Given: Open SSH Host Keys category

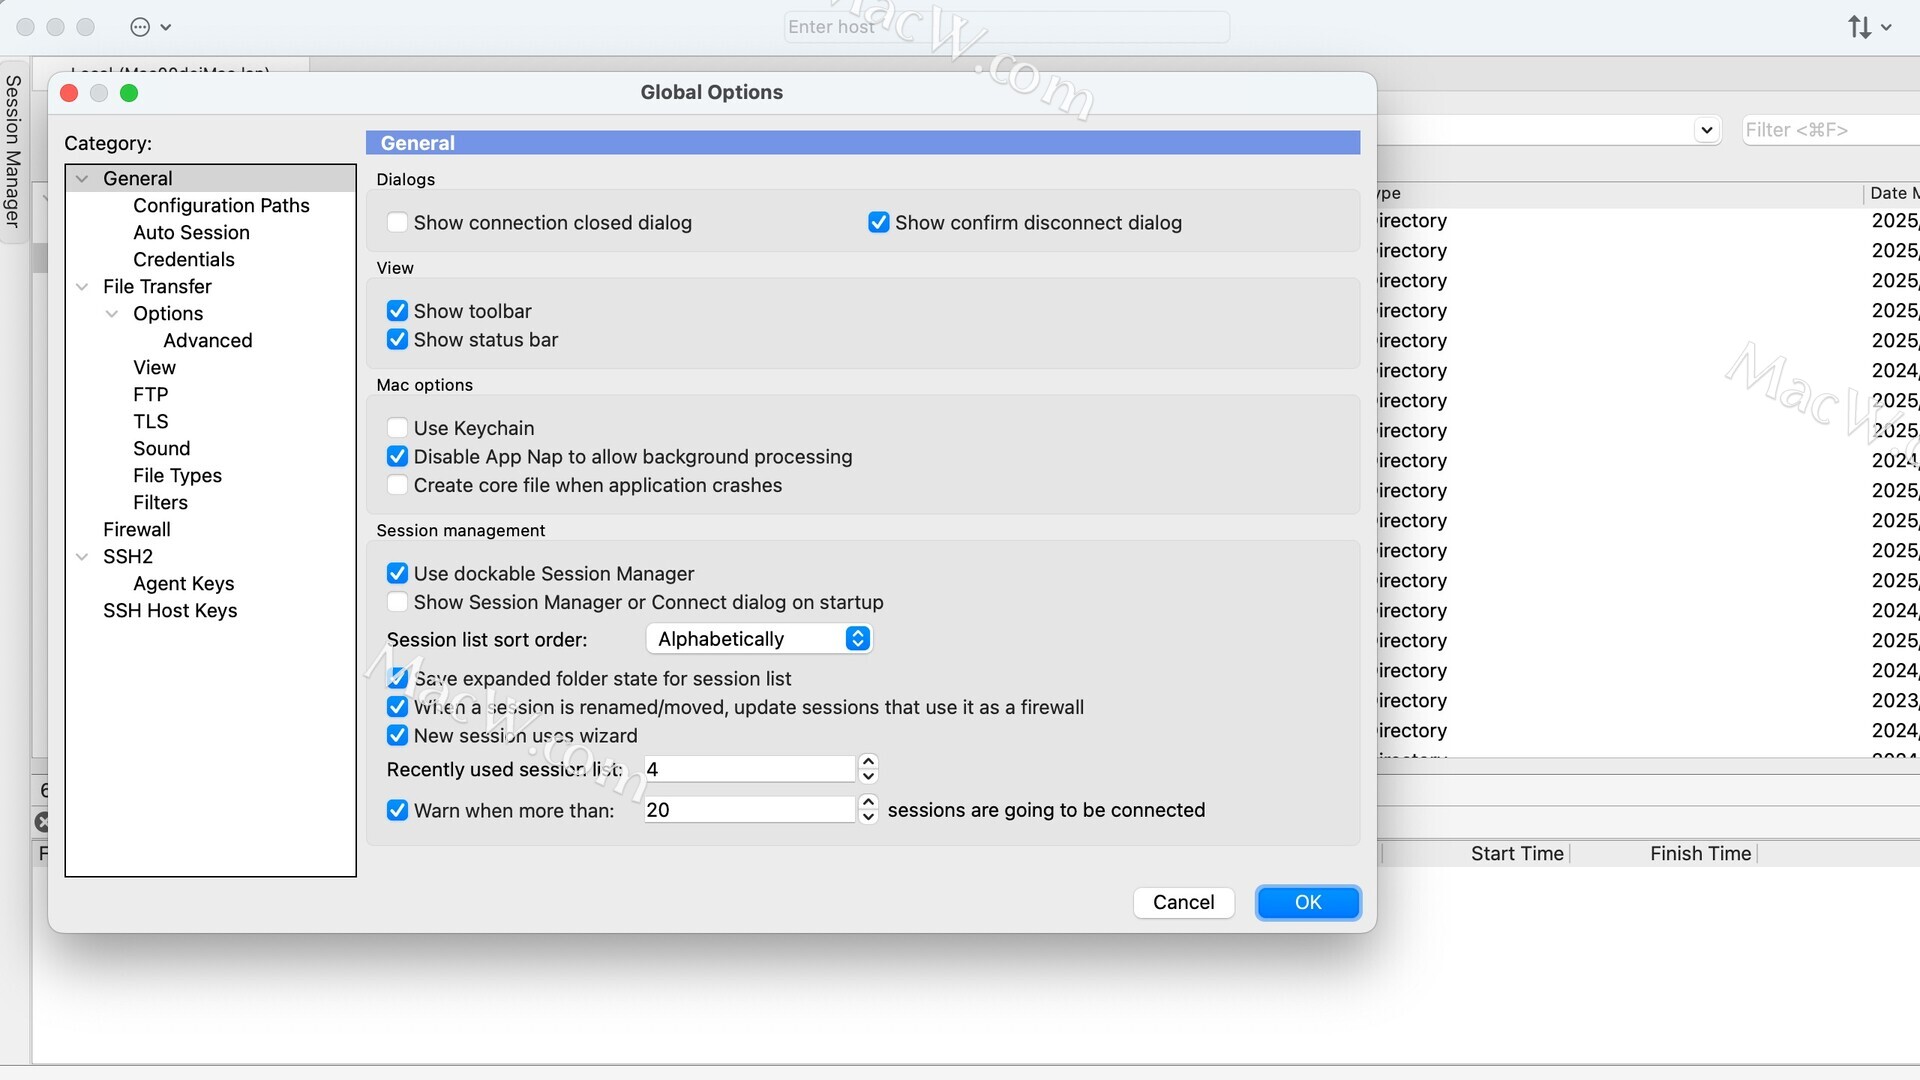Looking at the screenshot, I should point(170,610).
